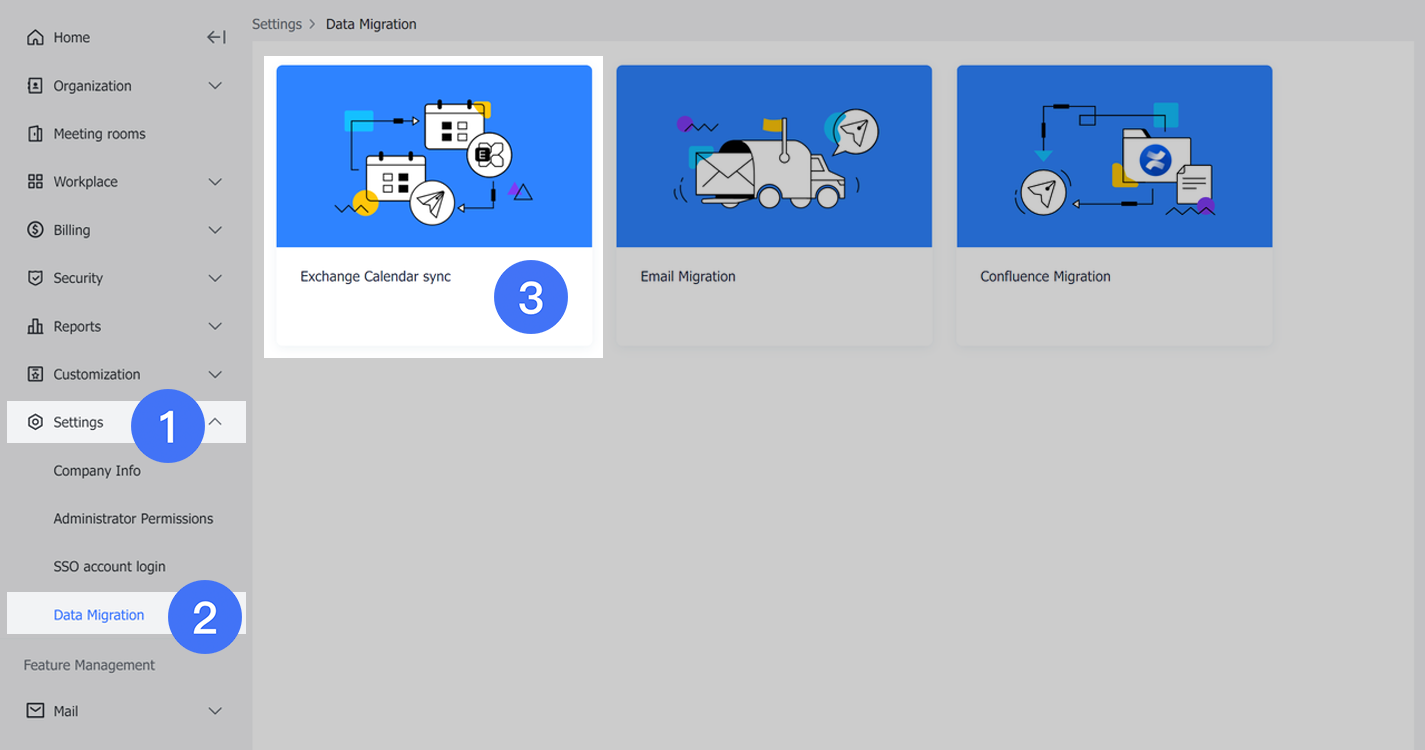Screen dimensions: 1425x750
Task: Open the Exchange Calendar sync label
Action: pos(376,277)
